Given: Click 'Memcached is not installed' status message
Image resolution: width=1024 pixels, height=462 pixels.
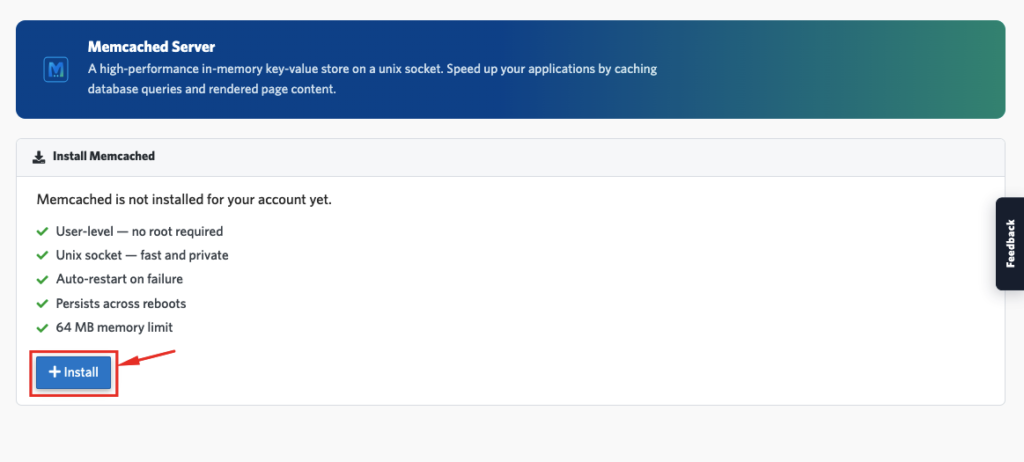Looking at the screenshot, I should pyautogui.click(x=184, y=200).
